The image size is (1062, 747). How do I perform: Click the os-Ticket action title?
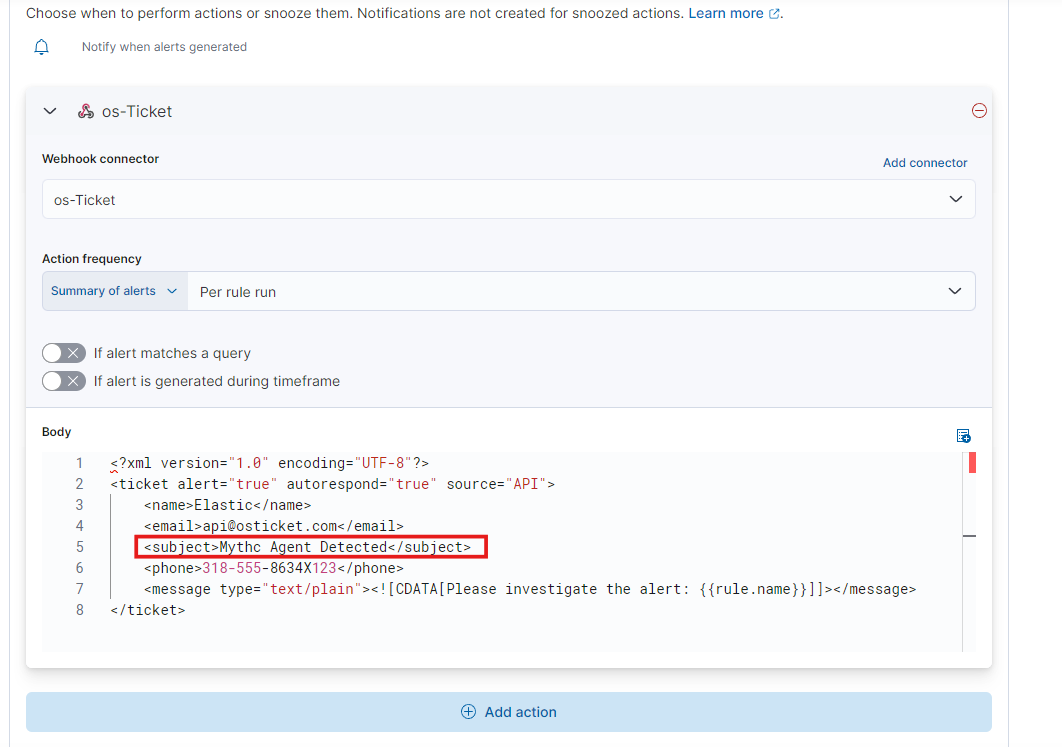point(137,111)
